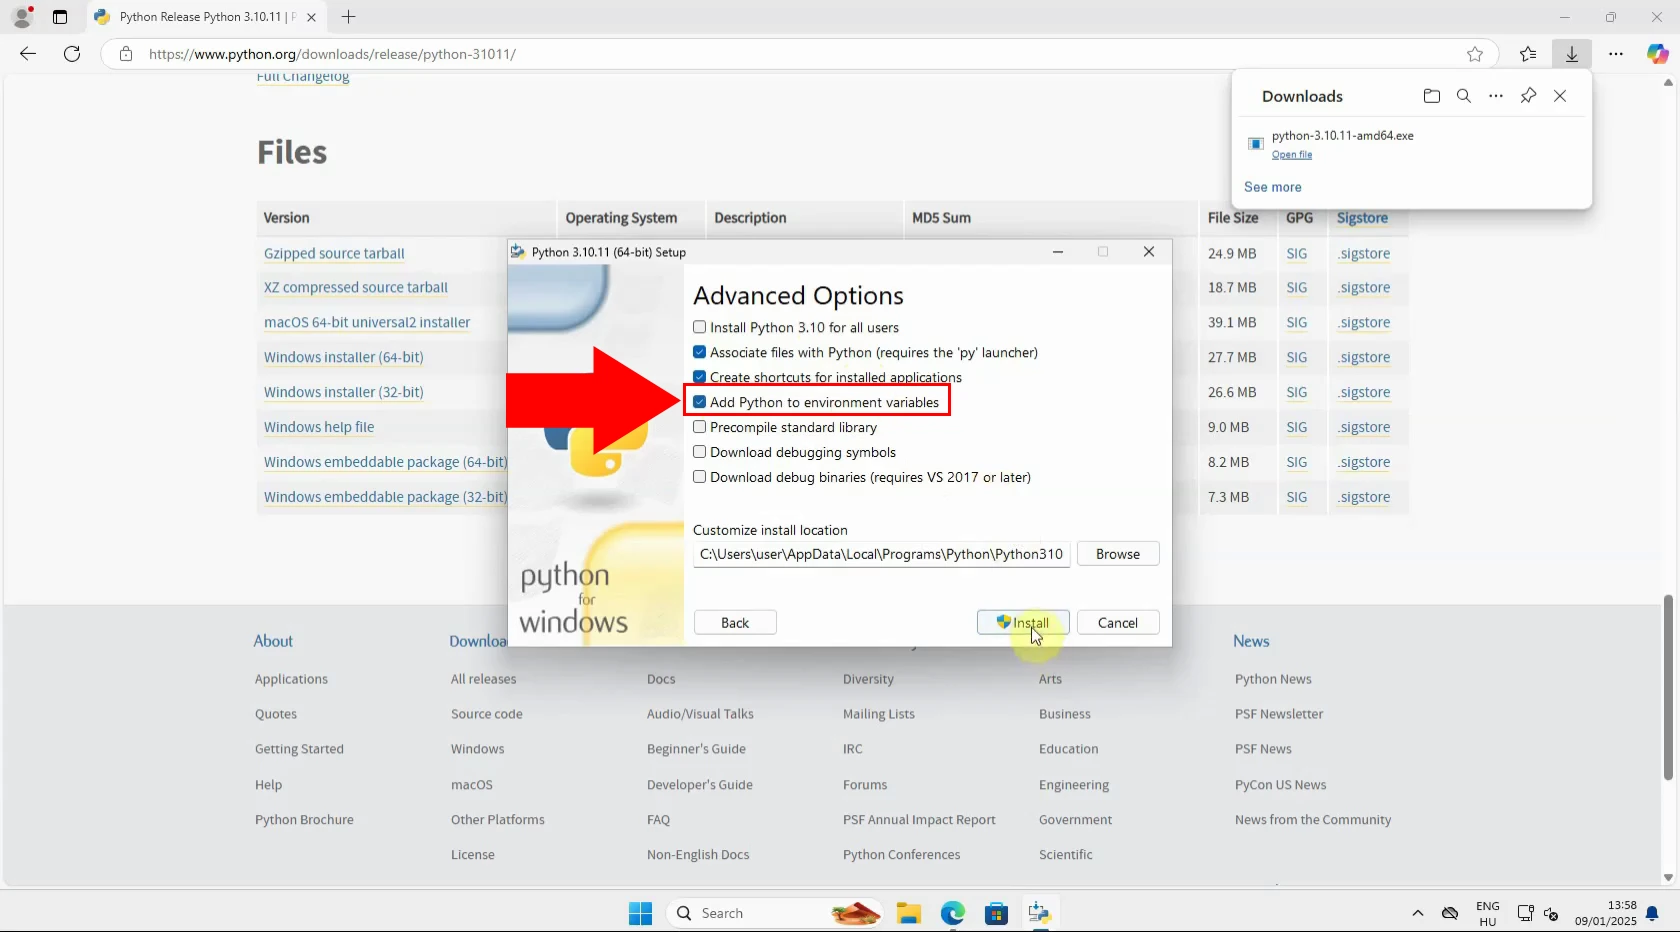The width and height of the screenshot is (1680, 932).
Task: Open the tab actions menu icon
Action: [x=60, y=17]
